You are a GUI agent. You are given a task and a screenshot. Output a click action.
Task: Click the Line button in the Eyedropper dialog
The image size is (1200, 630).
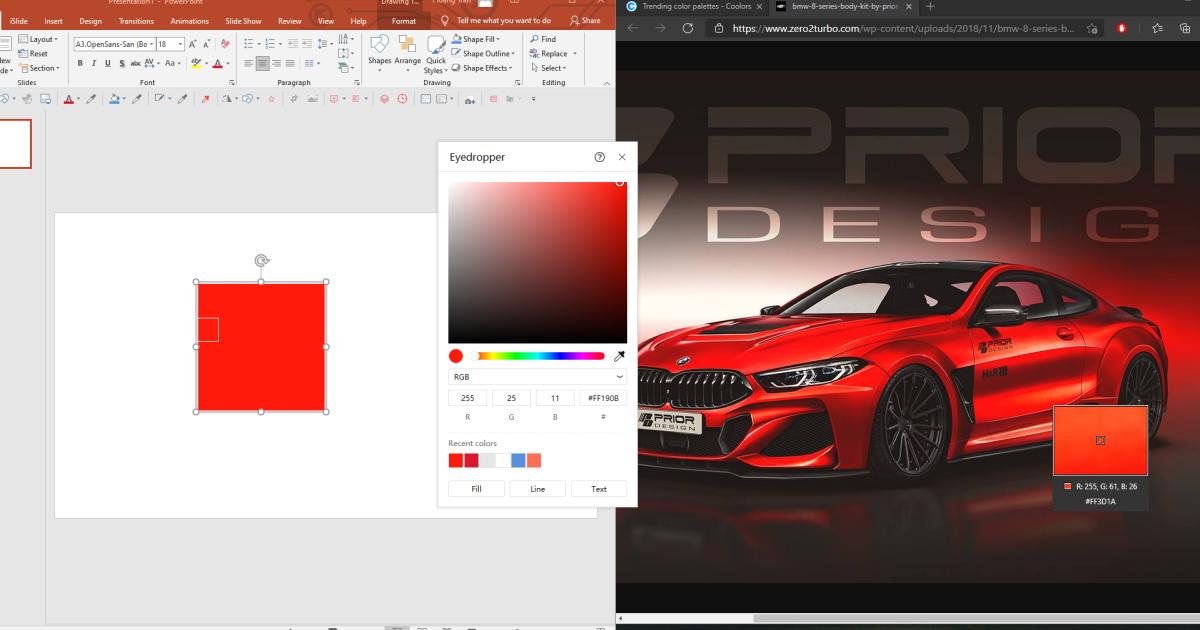tap(538, 489)
